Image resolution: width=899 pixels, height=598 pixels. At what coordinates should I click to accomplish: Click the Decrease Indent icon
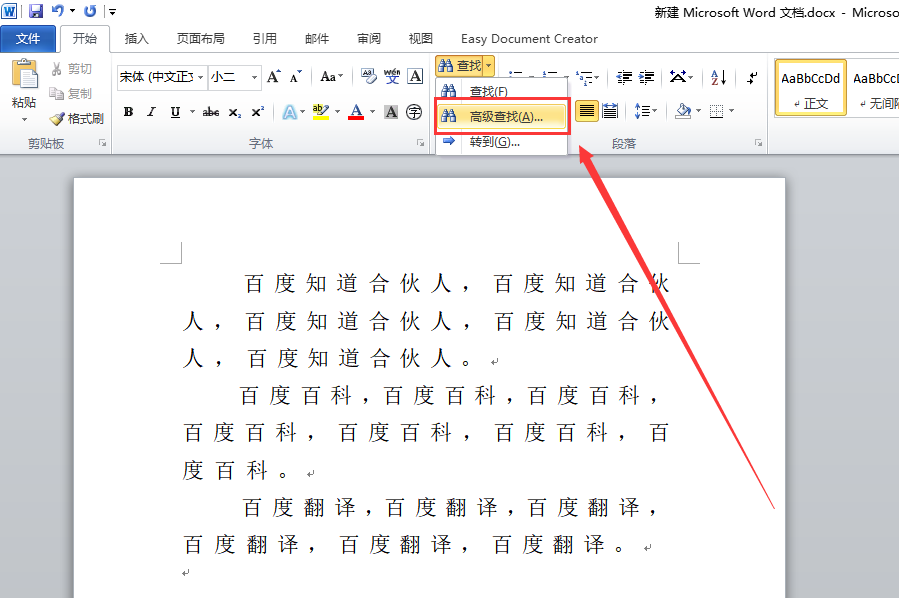(x=624, y=77)
